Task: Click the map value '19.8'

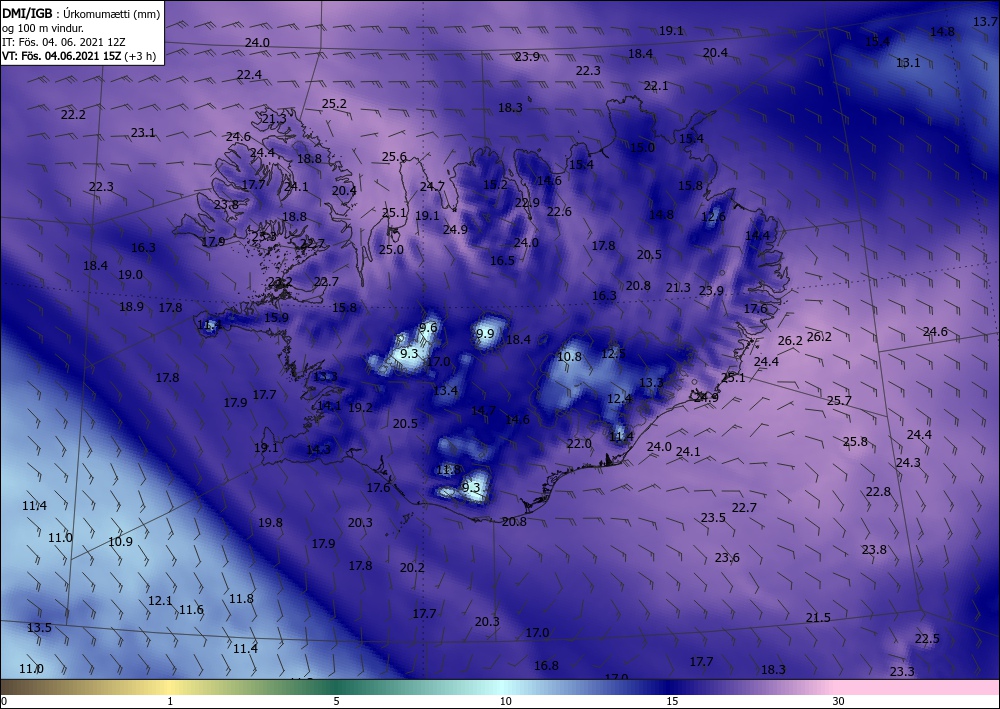Action: tap(270, 522)
